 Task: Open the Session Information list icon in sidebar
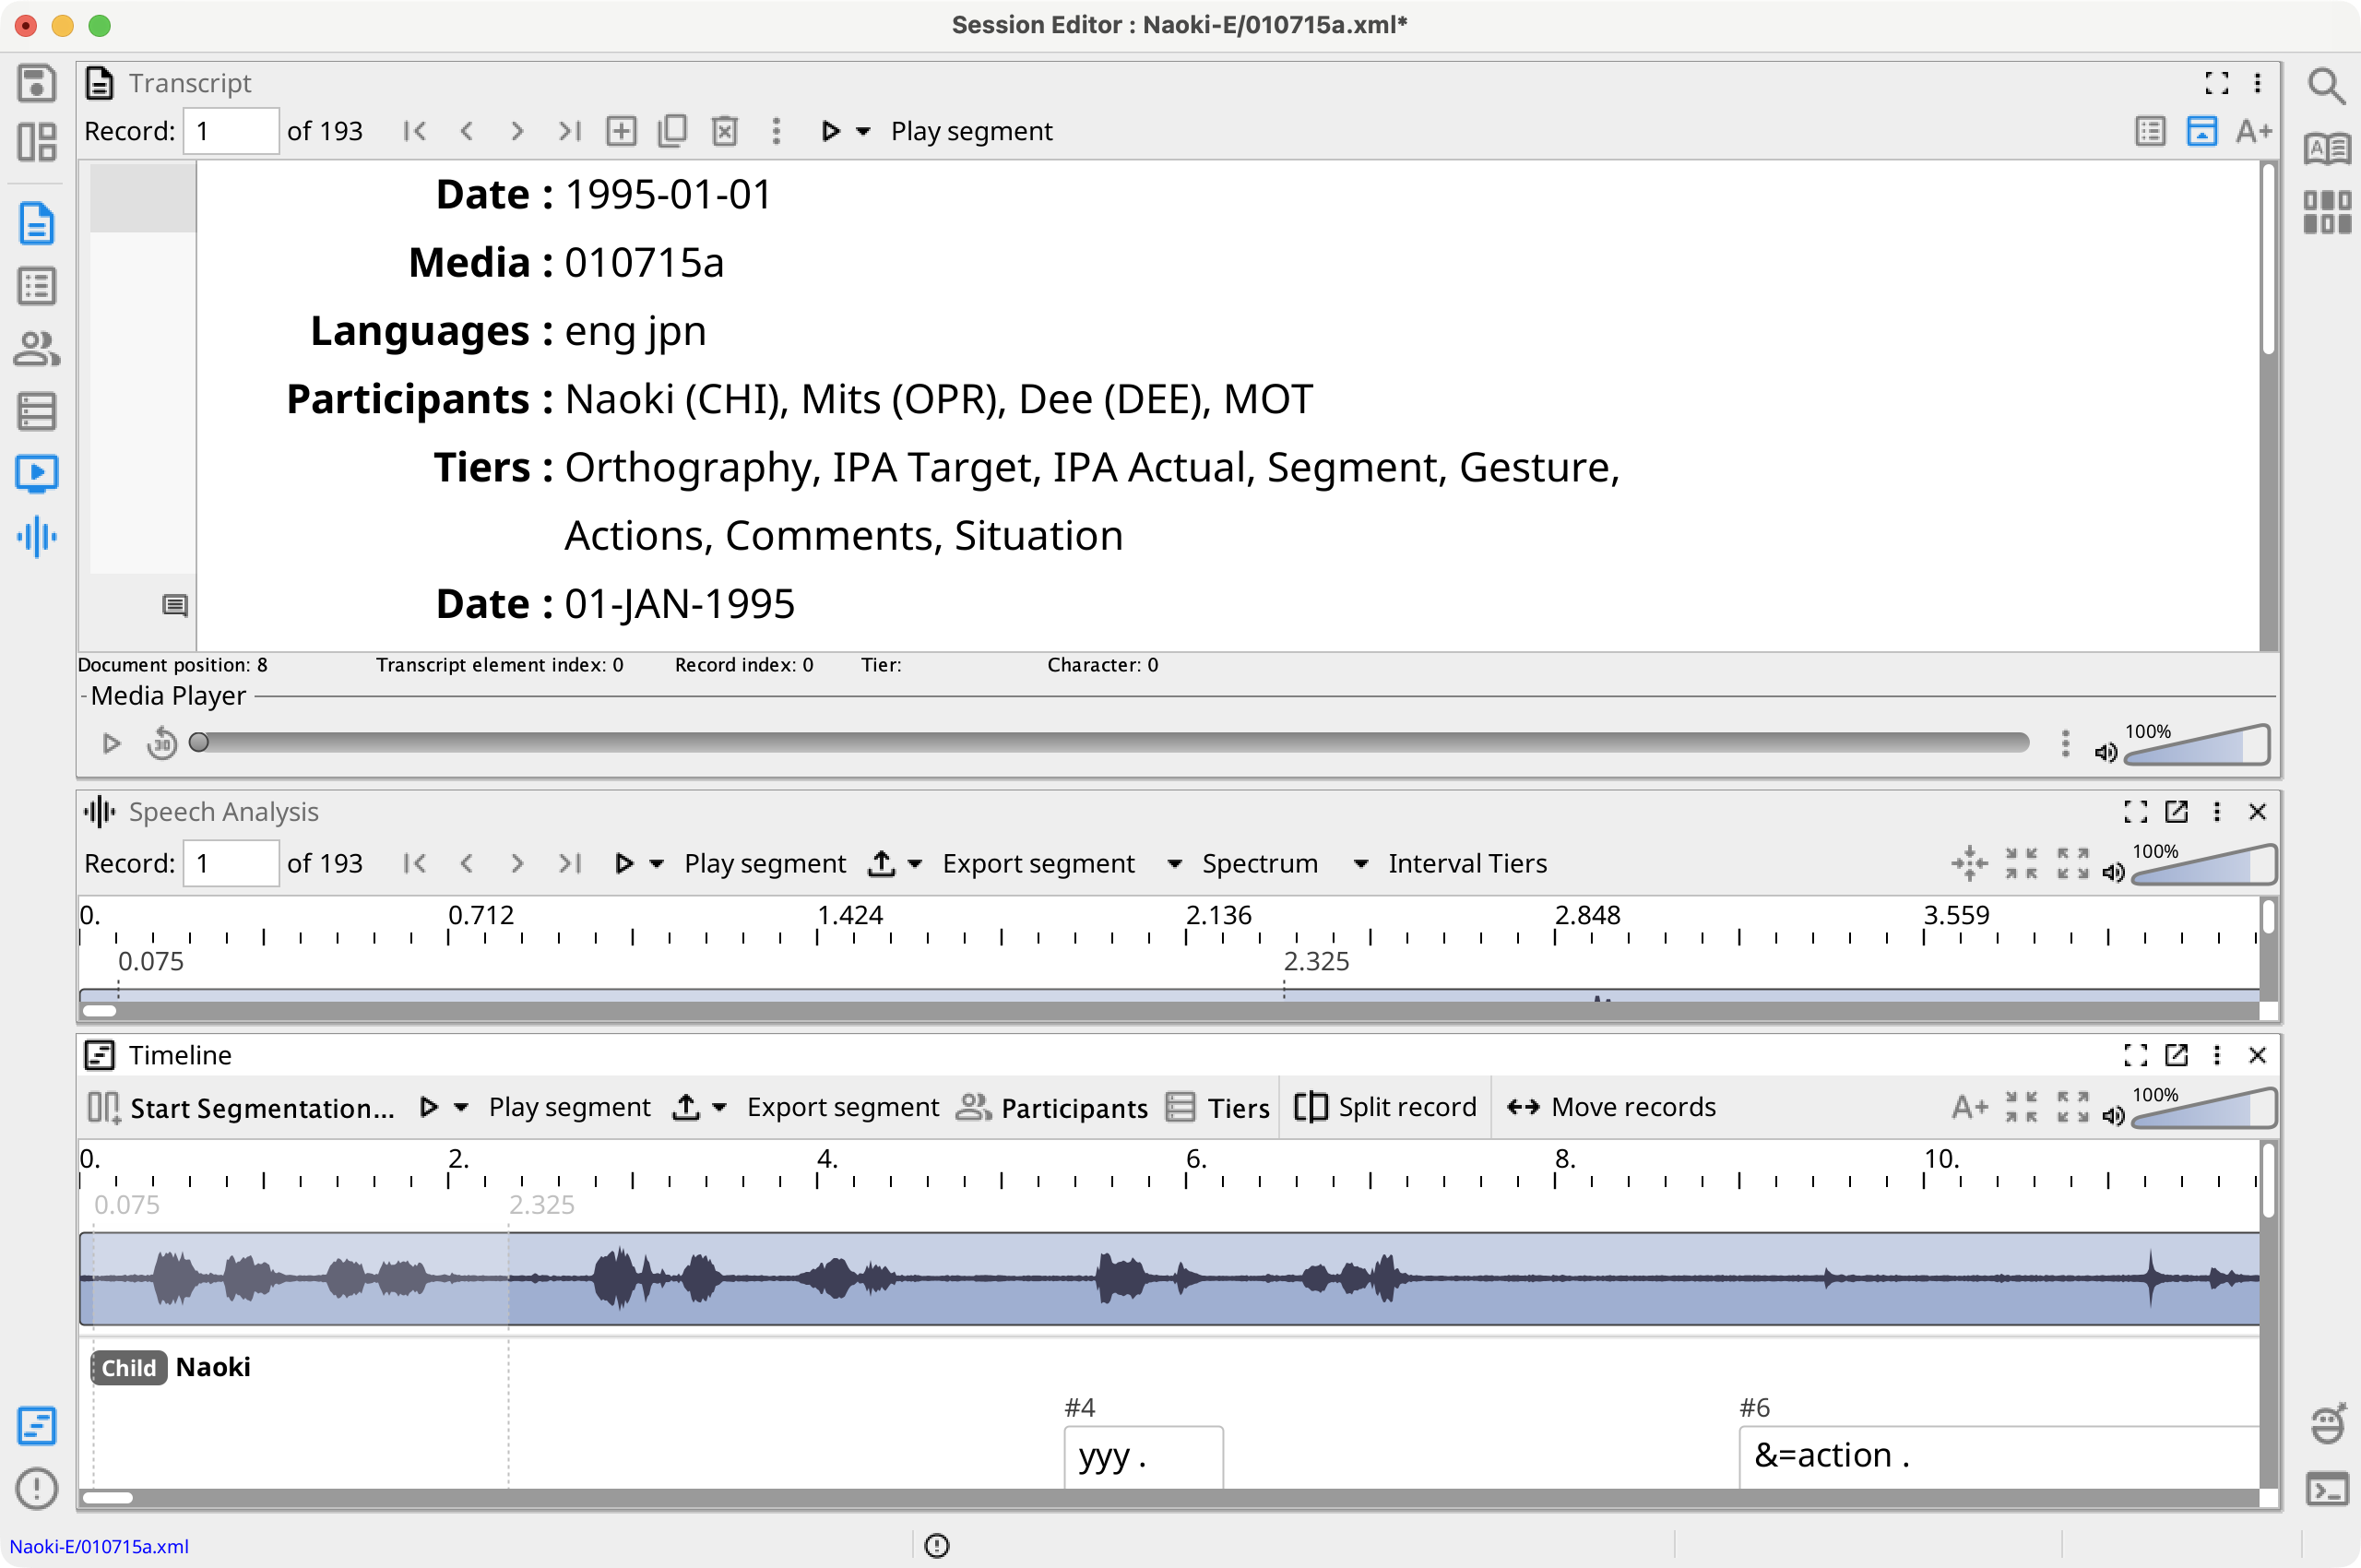pyautogui.click(x=37, y=286)
